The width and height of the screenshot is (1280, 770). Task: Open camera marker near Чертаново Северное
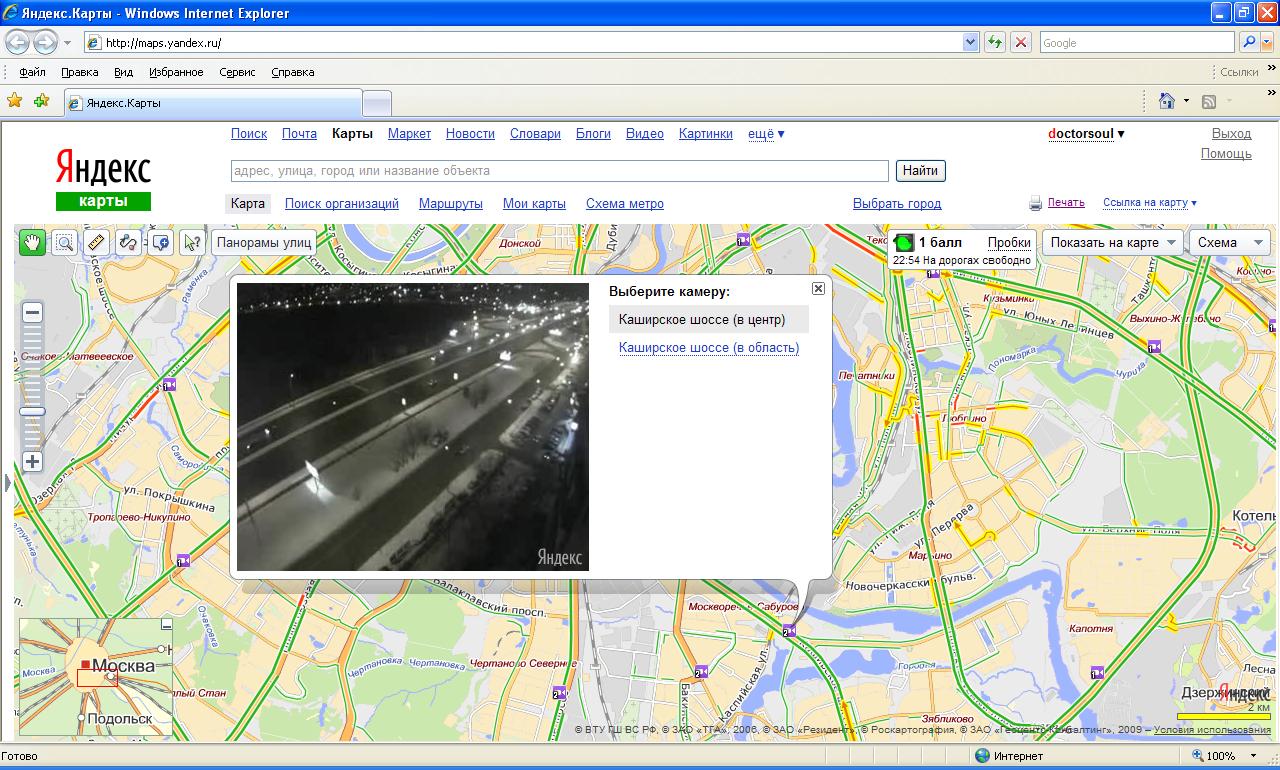pos(558,694)
